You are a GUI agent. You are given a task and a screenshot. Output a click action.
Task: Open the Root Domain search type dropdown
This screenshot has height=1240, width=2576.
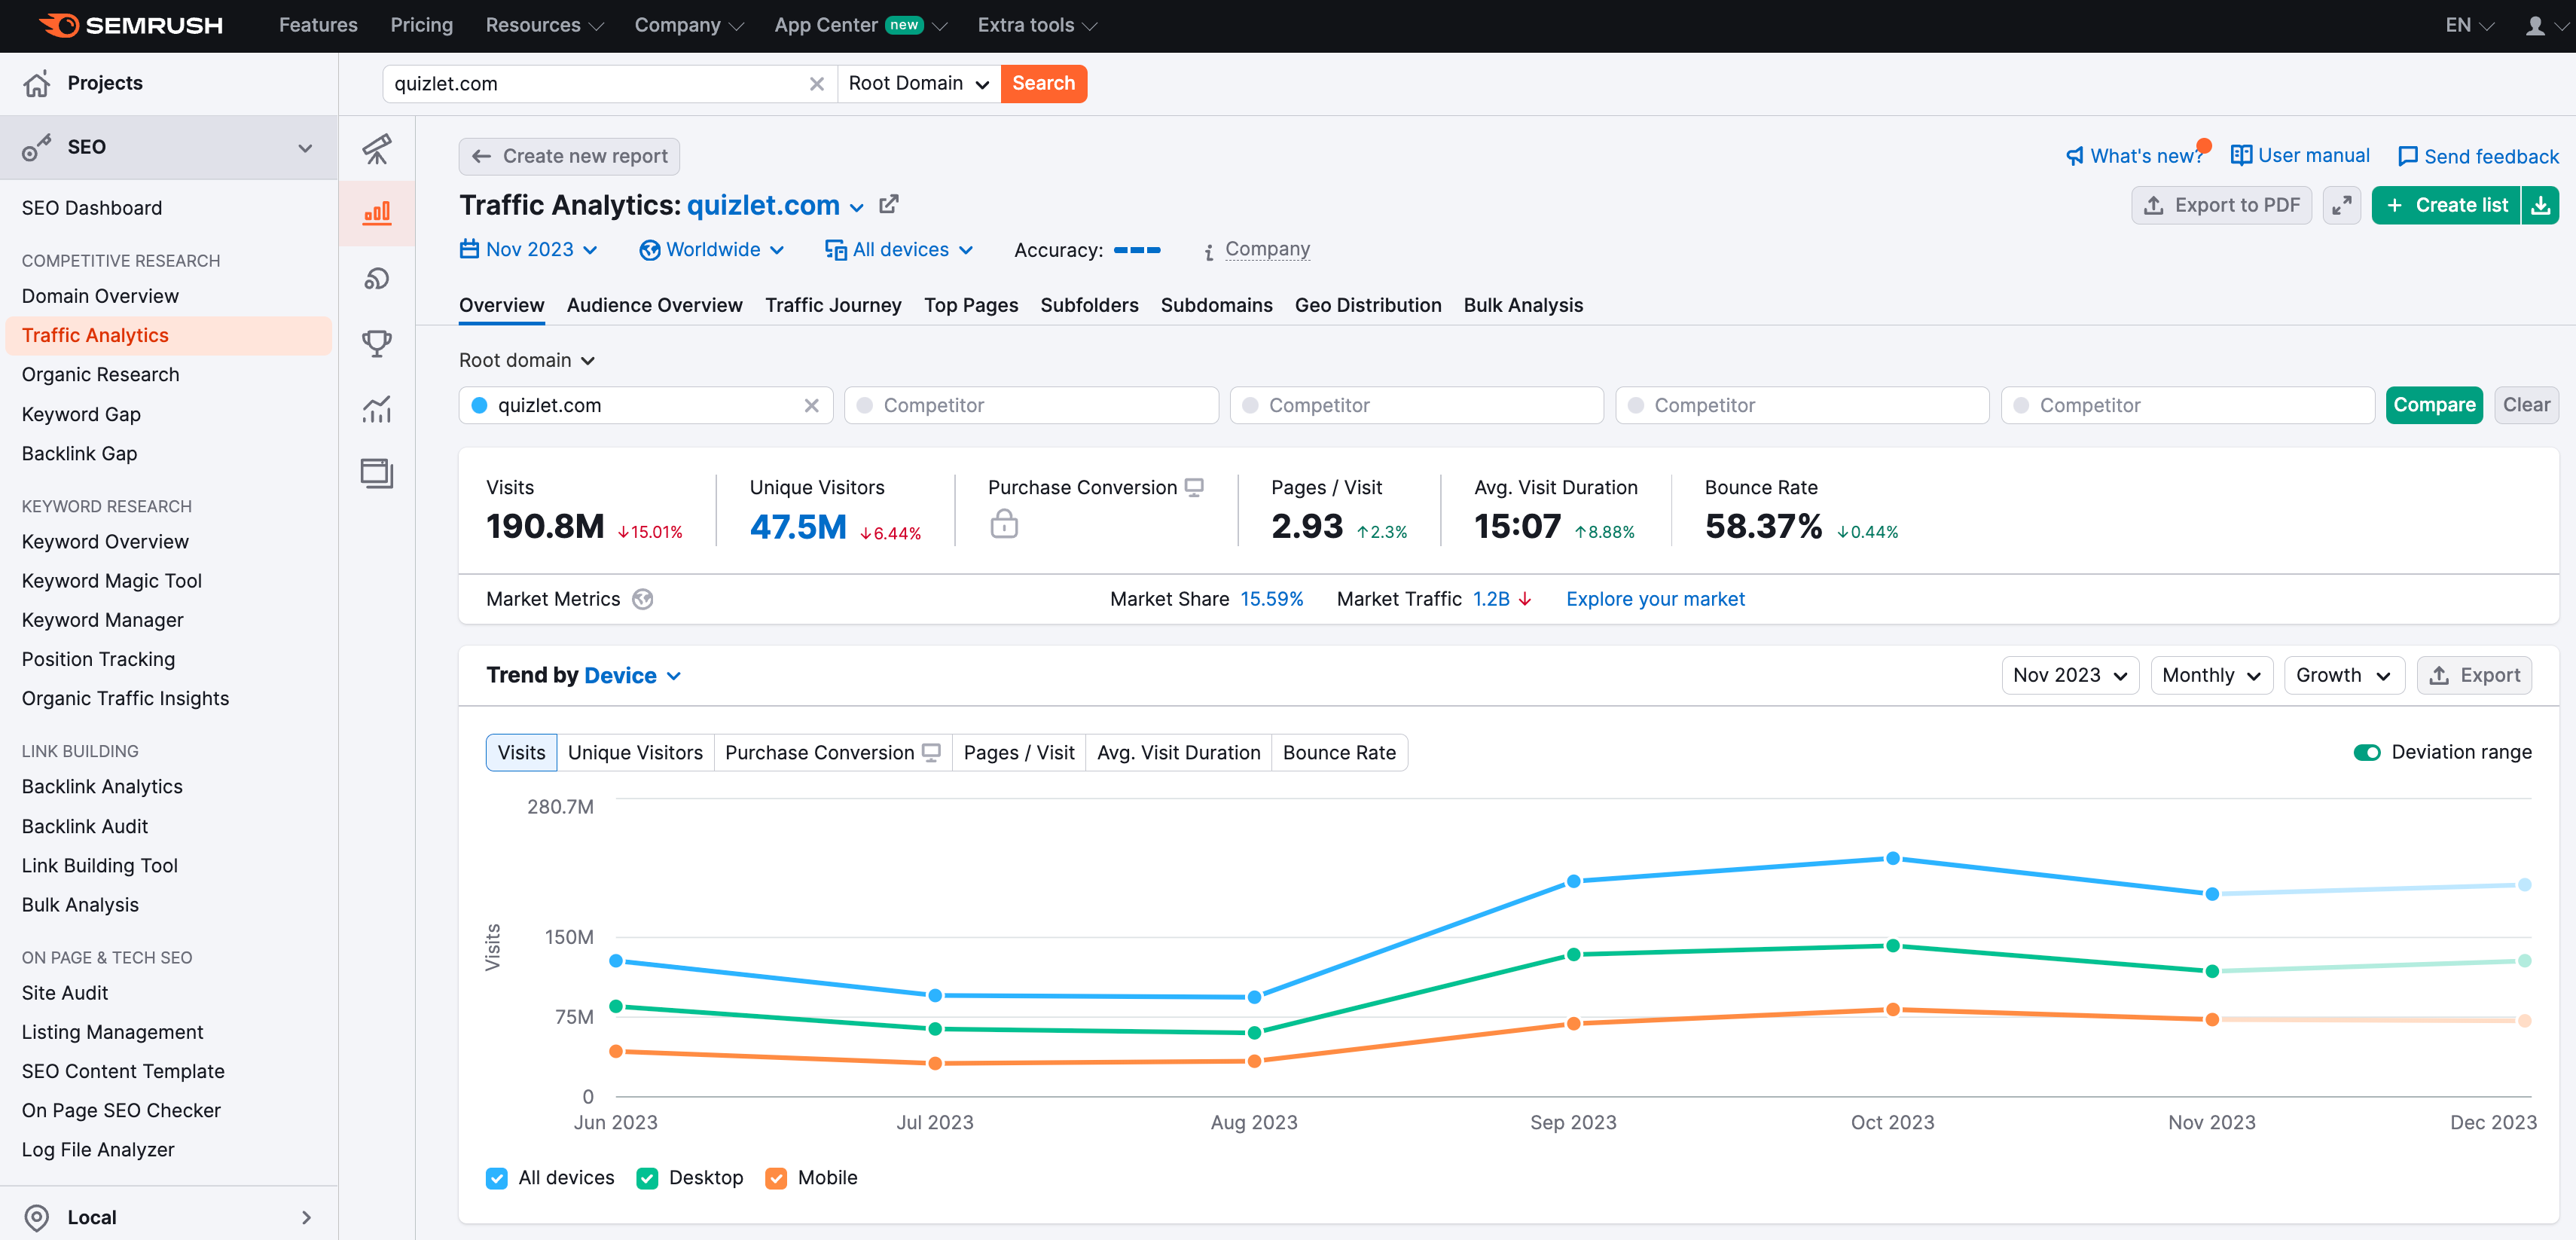pos(918,84)
